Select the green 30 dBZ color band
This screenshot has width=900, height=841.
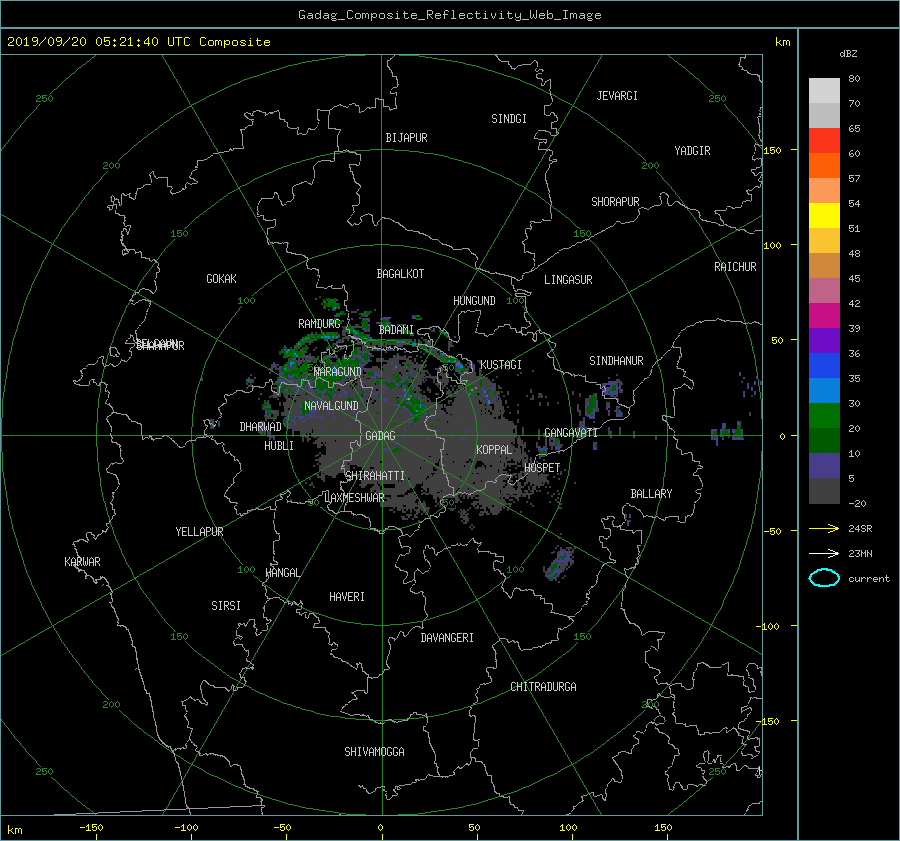pos(824,416)
